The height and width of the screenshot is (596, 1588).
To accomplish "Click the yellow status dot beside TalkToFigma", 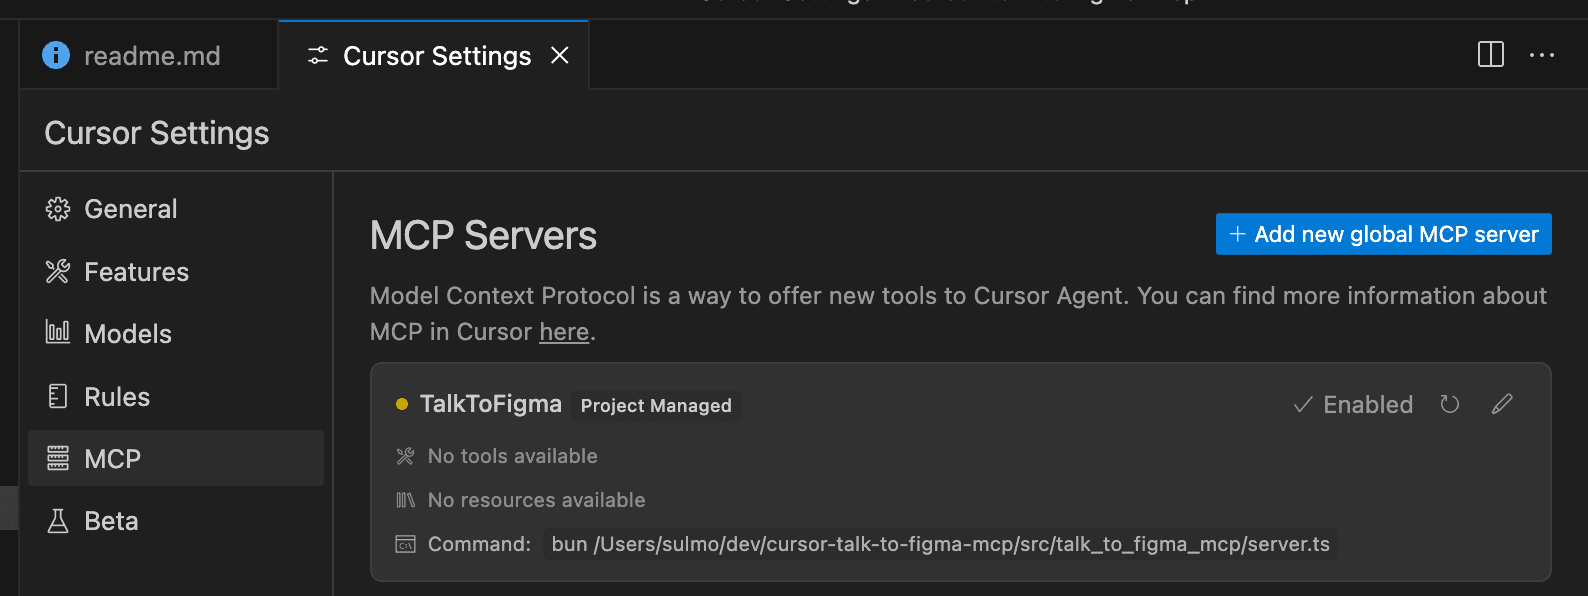I will (x=402, y=404).
